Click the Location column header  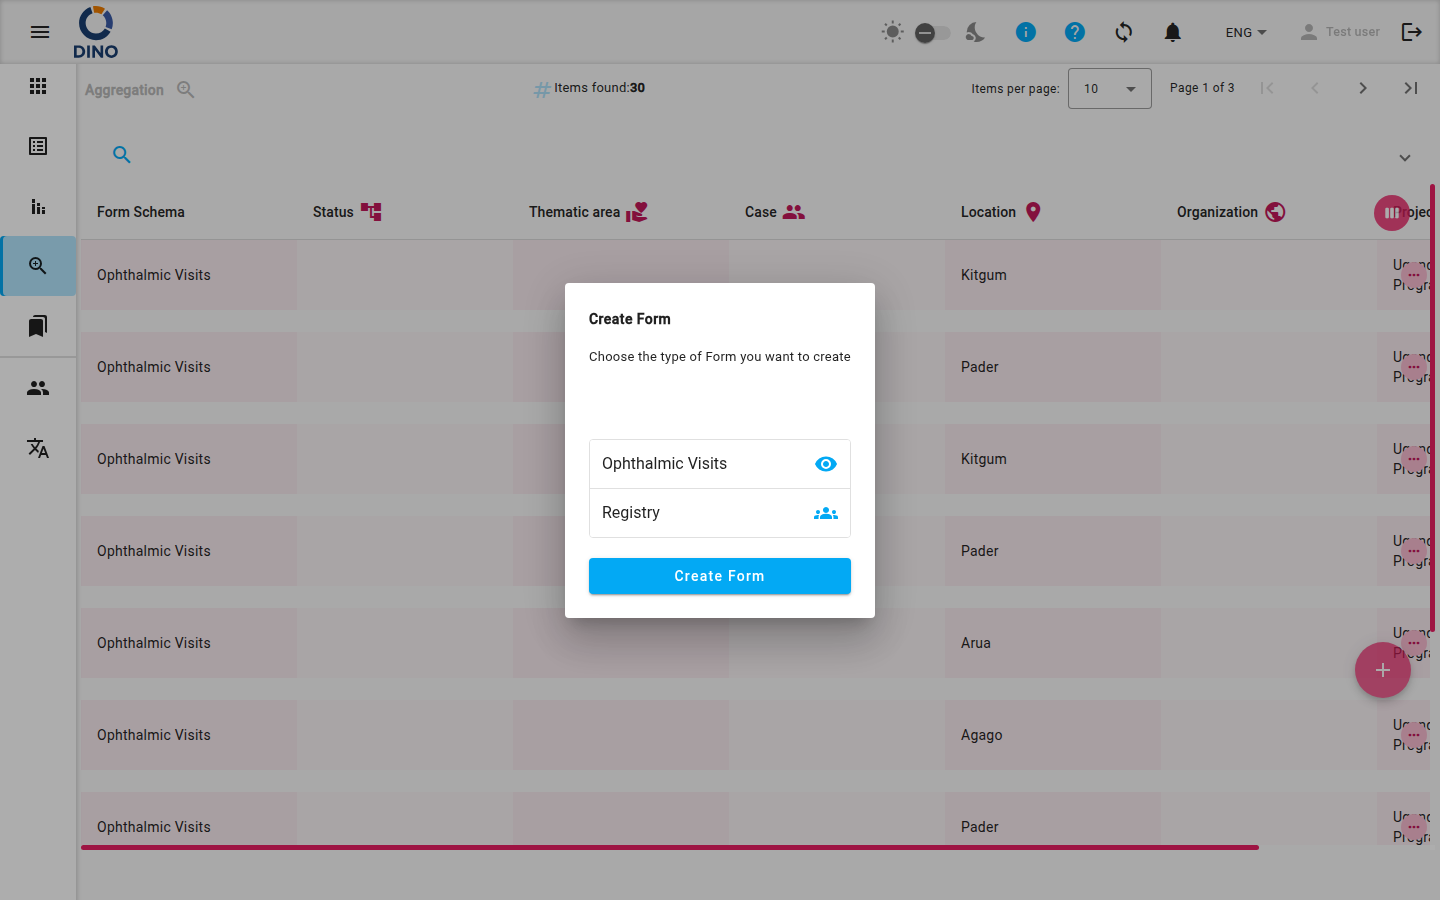coord(1001,212)
